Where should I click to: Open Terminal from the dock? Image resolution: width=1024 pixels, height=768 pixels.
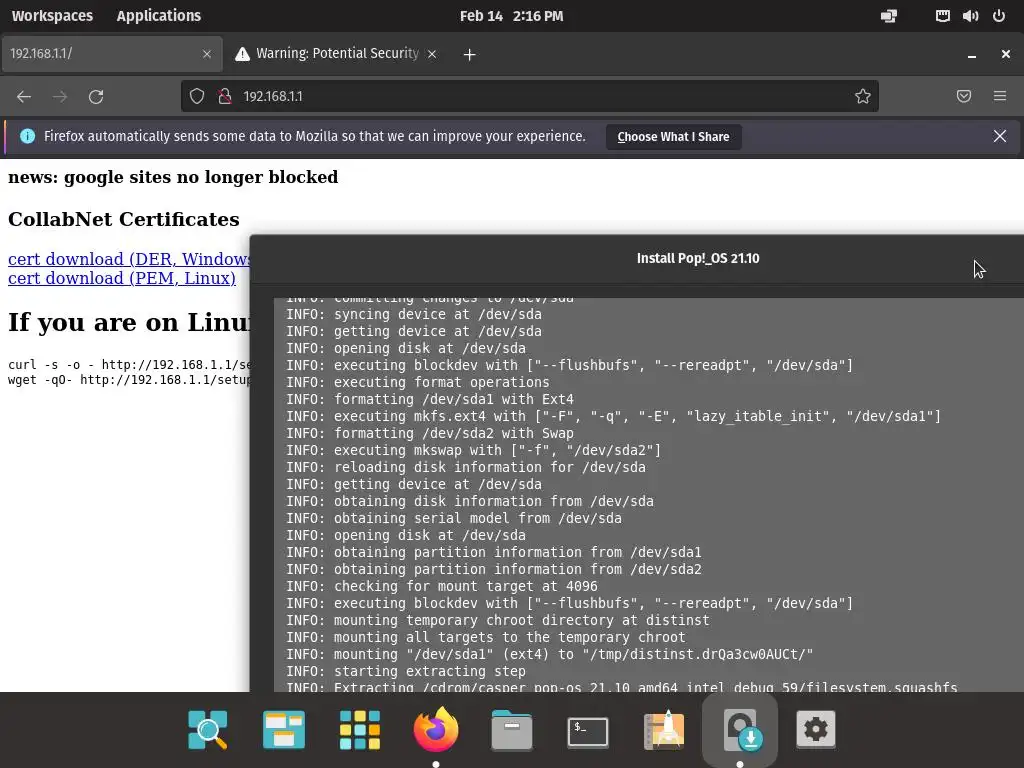pyautogui.click(x=588, y=731)
